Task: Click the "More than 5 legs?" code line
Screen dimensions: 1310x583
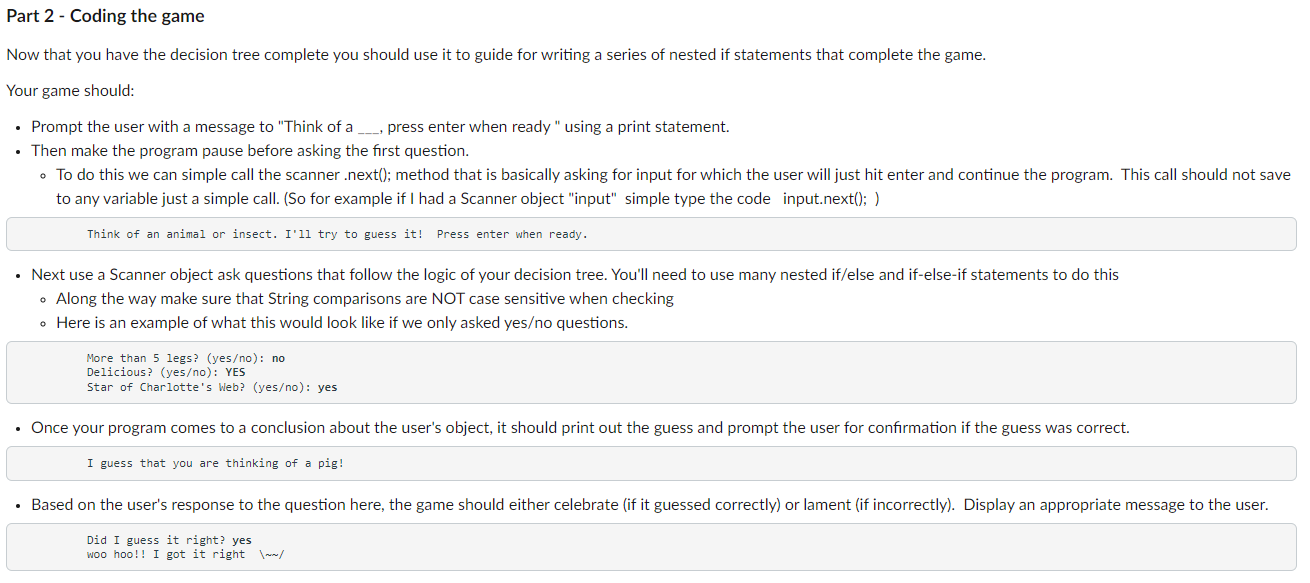Action: (186, 358)
